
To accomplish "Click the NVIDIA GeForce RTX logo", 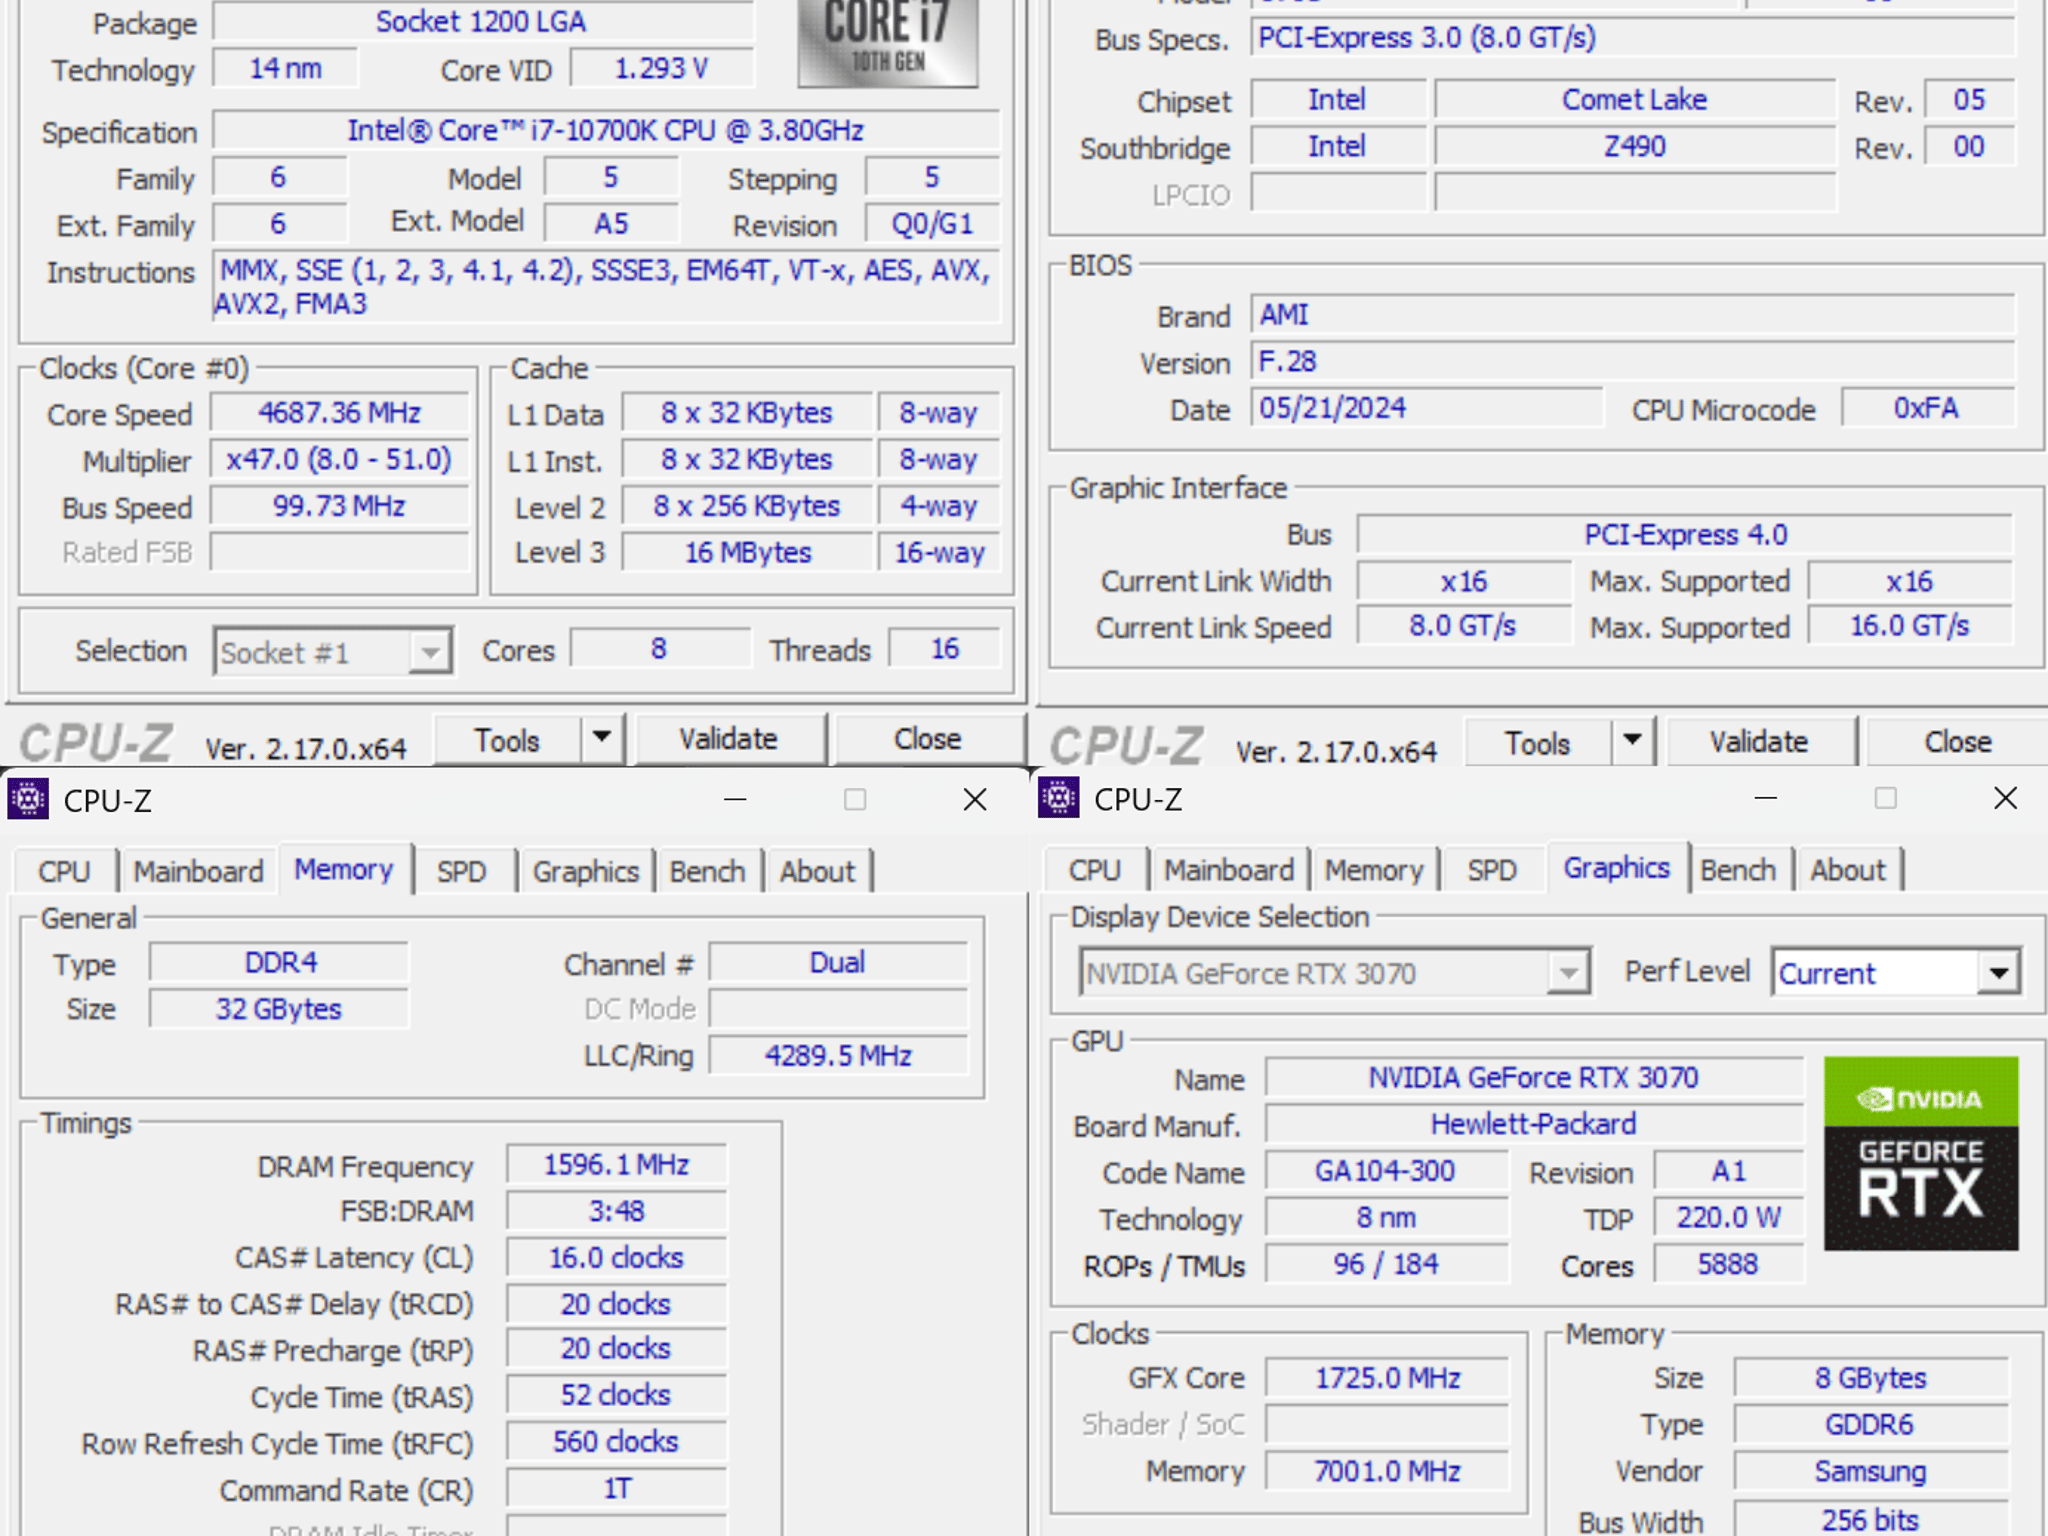I will [x=1920, y=1153].
